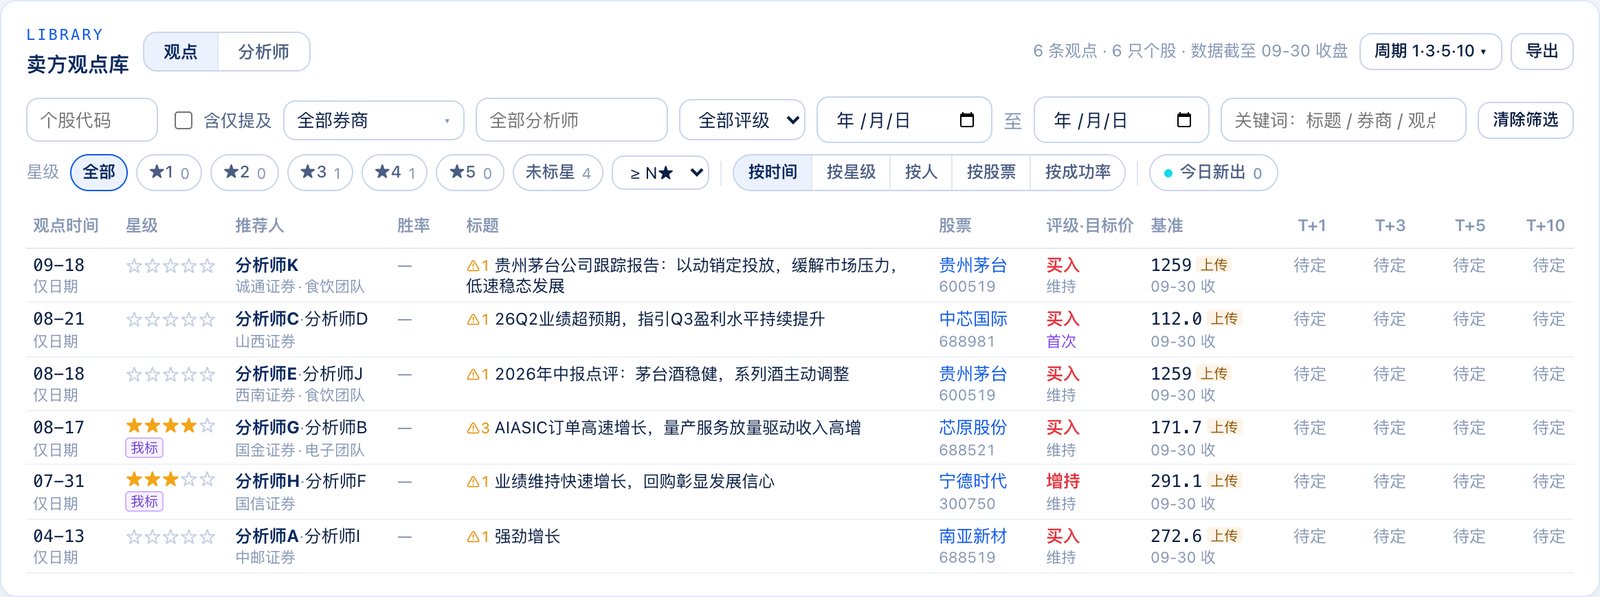
Task: Group 按人
Action: point(921,172)
